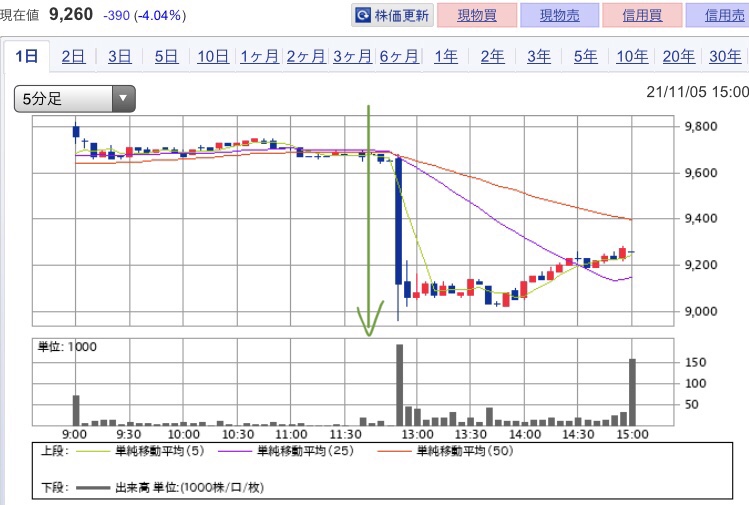This screenshot has width=749, height=505.
Task: Click the 13:00 time axis label
Action: tap(417, 435)
